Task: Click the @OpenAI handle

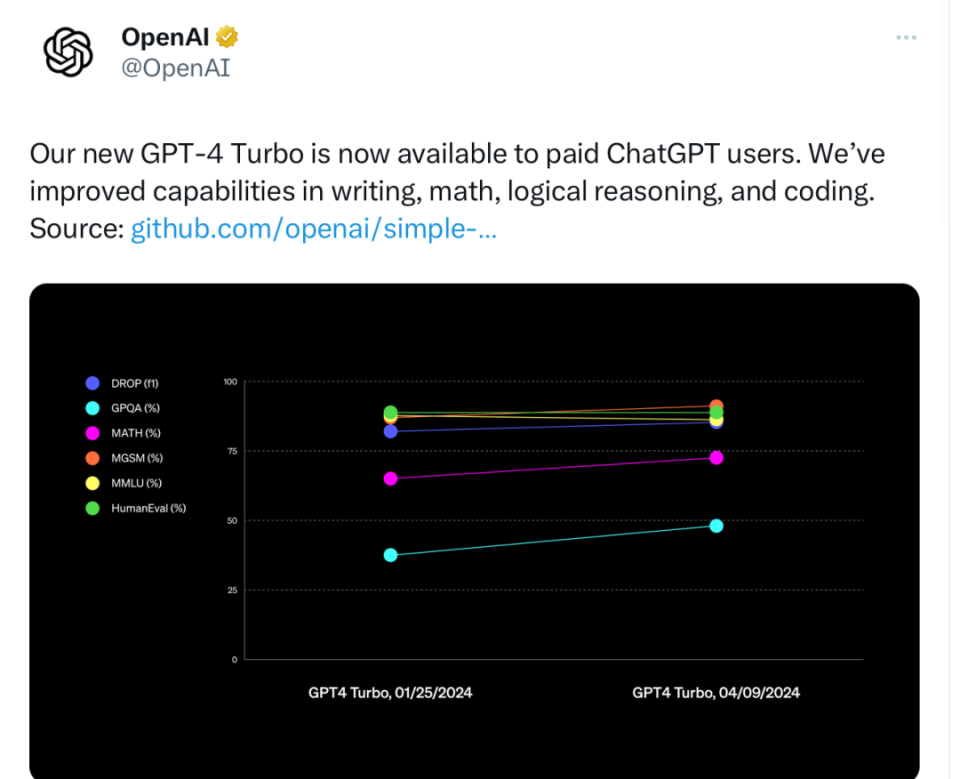Action: click(x=175, y=69)
